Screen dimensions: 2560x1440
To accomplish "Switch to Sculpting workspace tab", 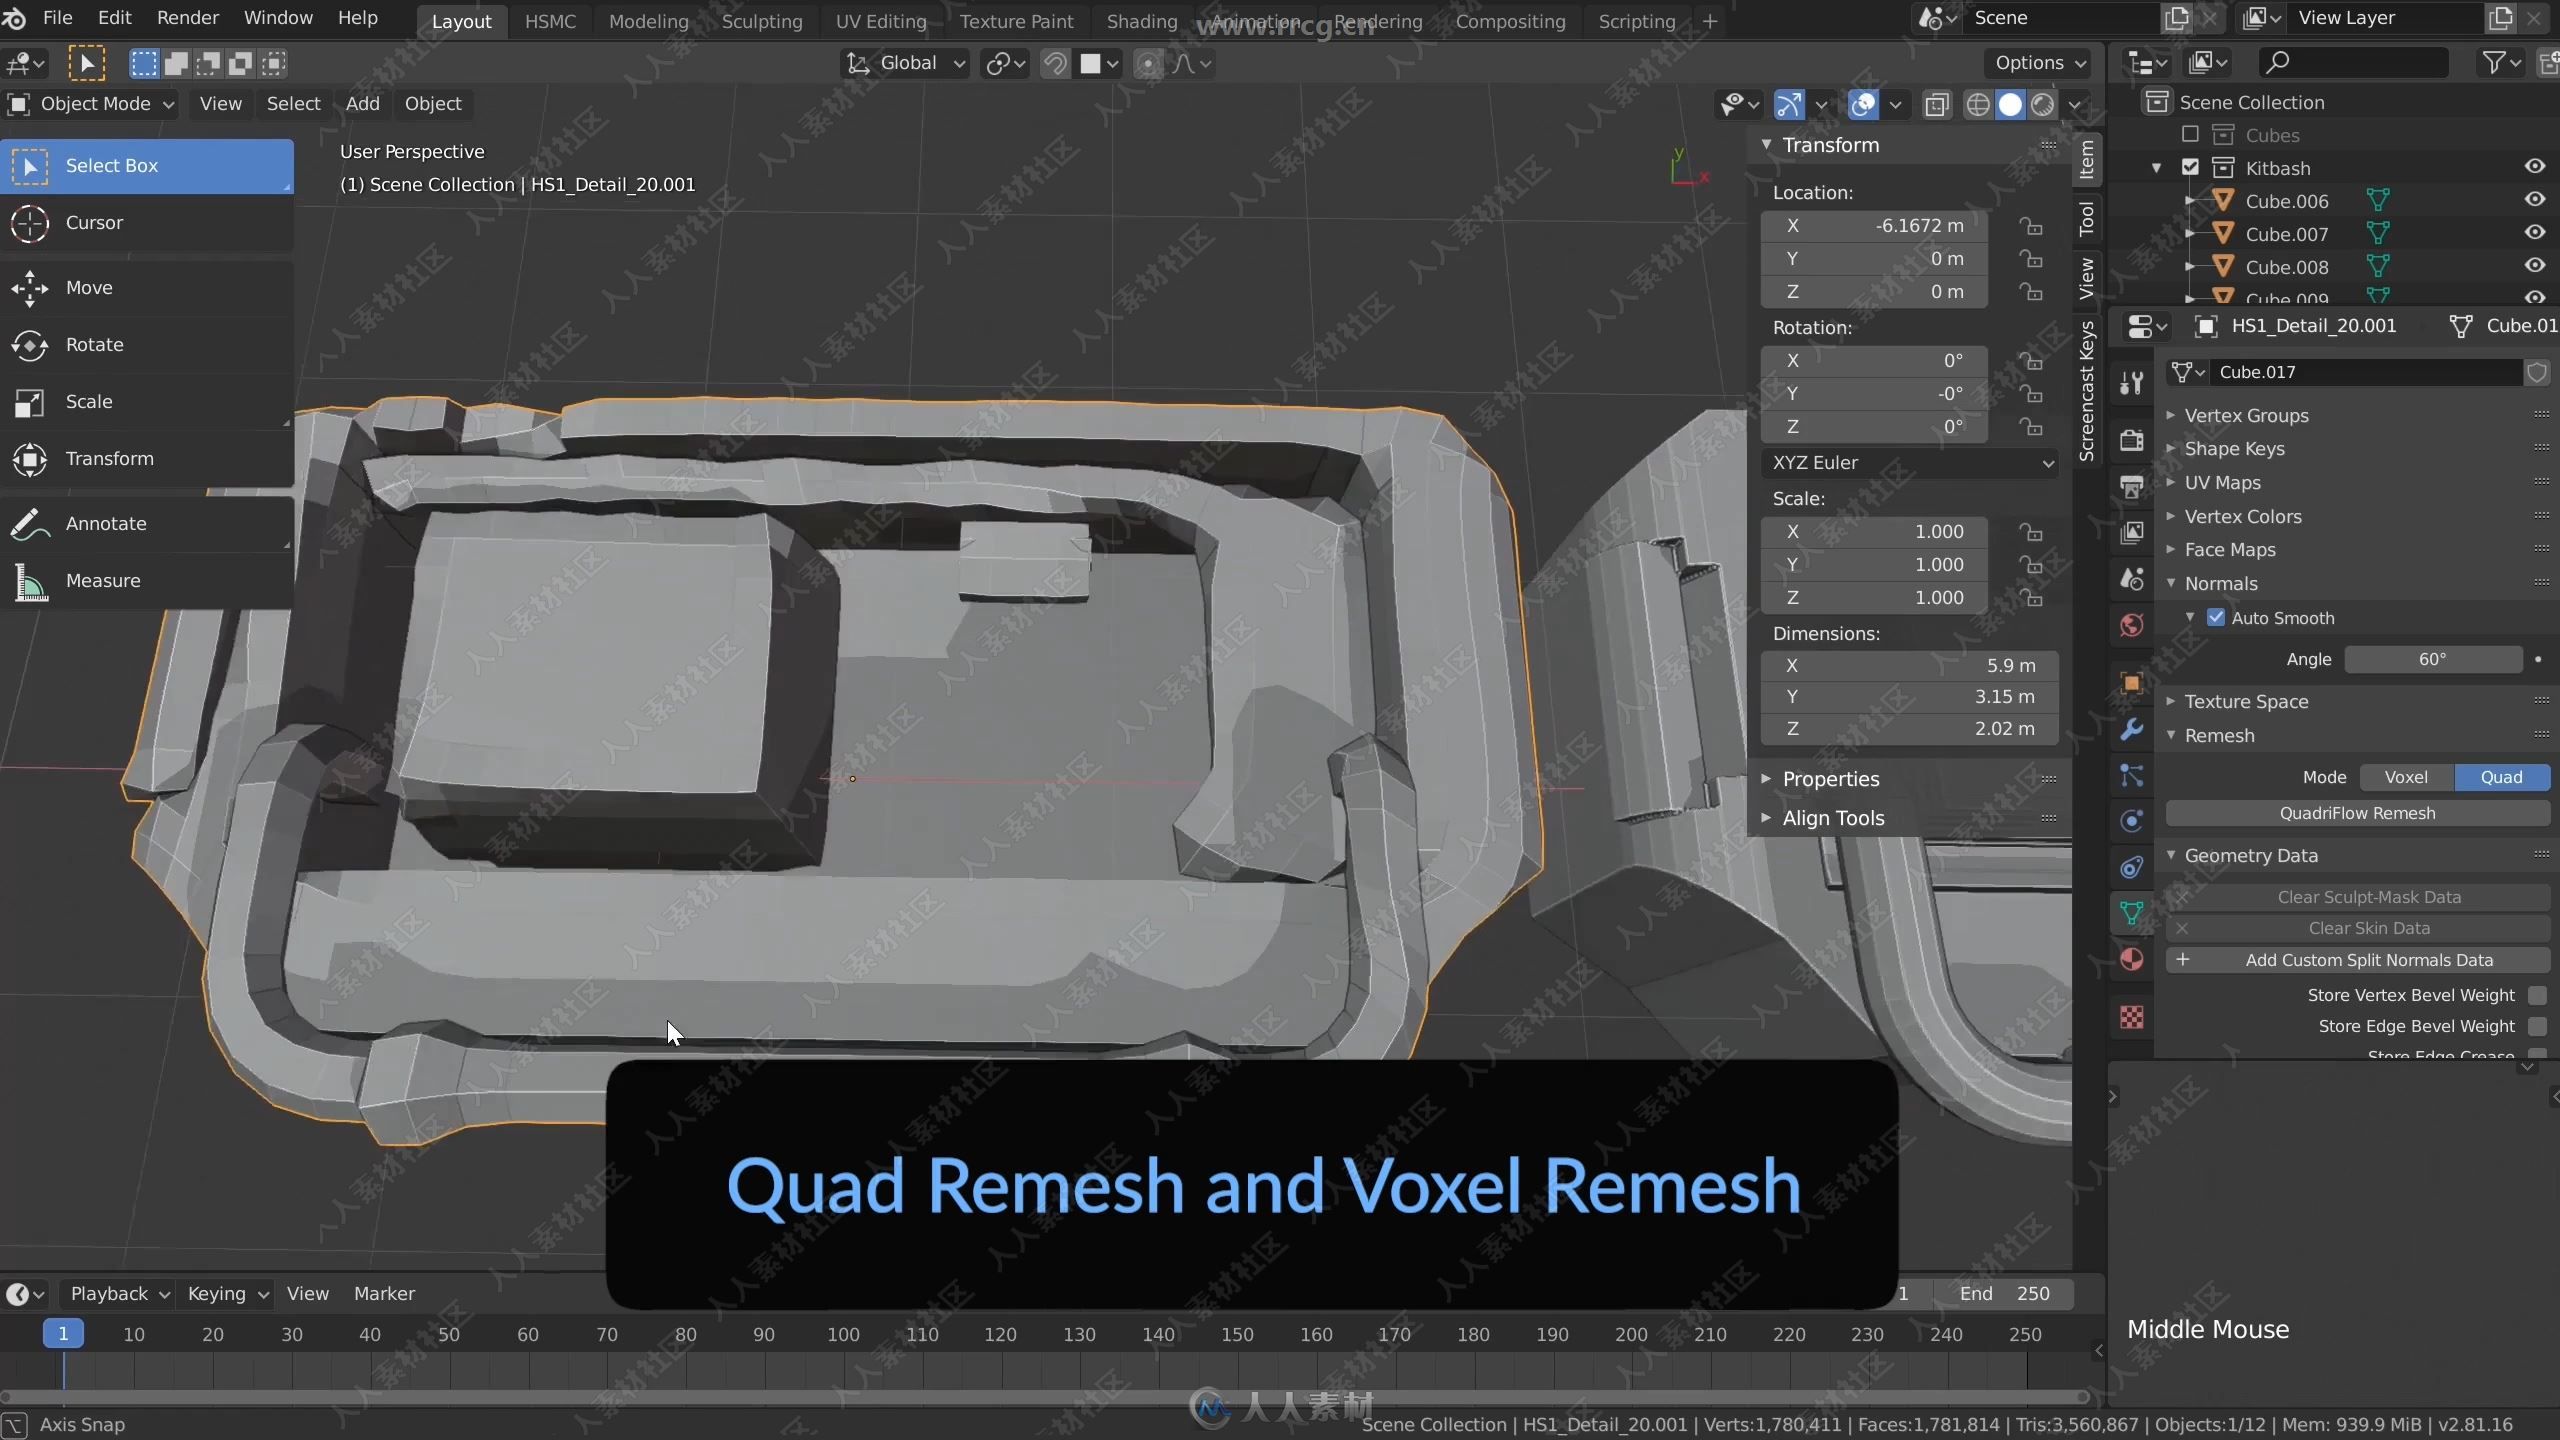I will coord(761,21).
